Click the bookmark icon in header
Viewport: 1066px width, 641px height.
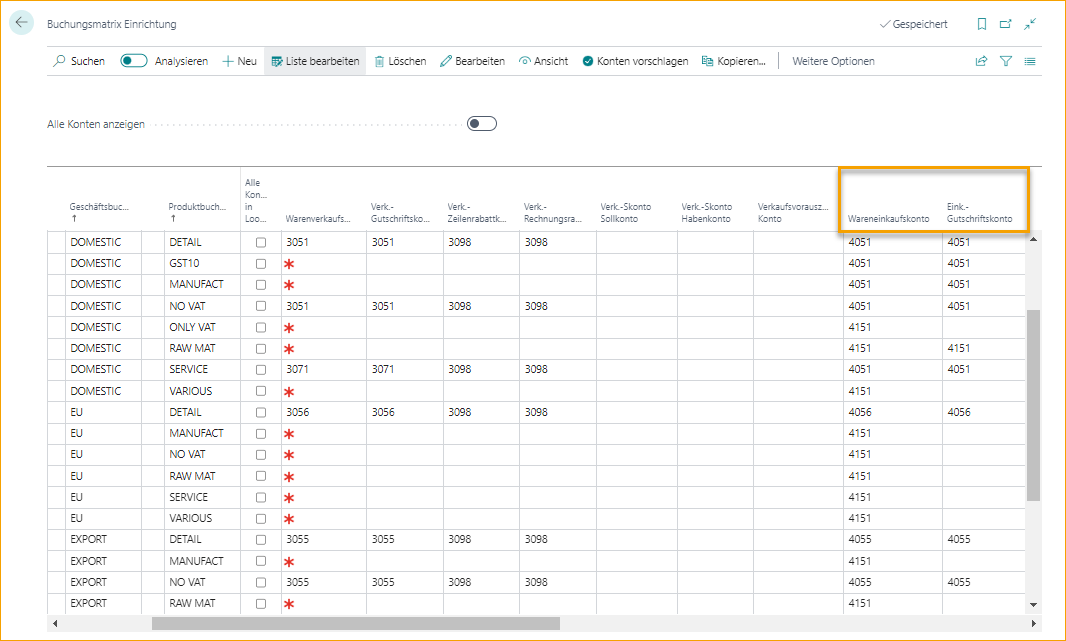click(x=982, y=24)
